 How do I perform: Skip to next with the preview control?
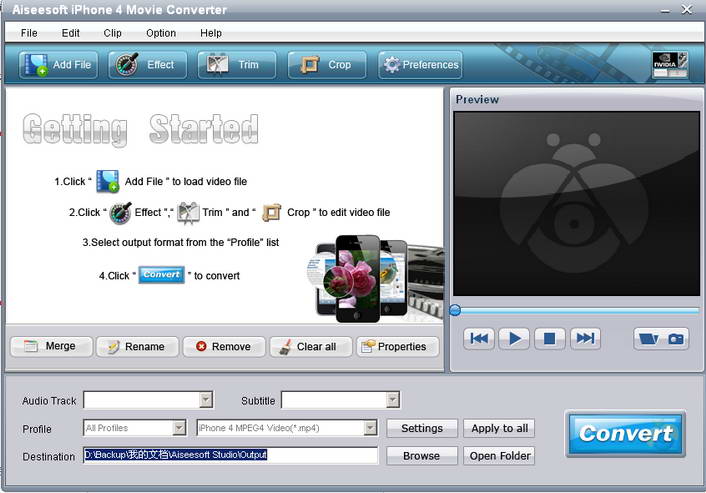(x=585, y=338)
